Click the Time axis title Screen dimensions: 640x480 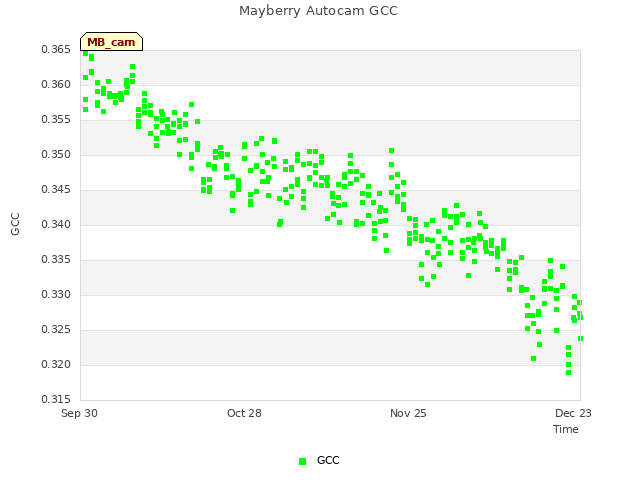[566, 429]
